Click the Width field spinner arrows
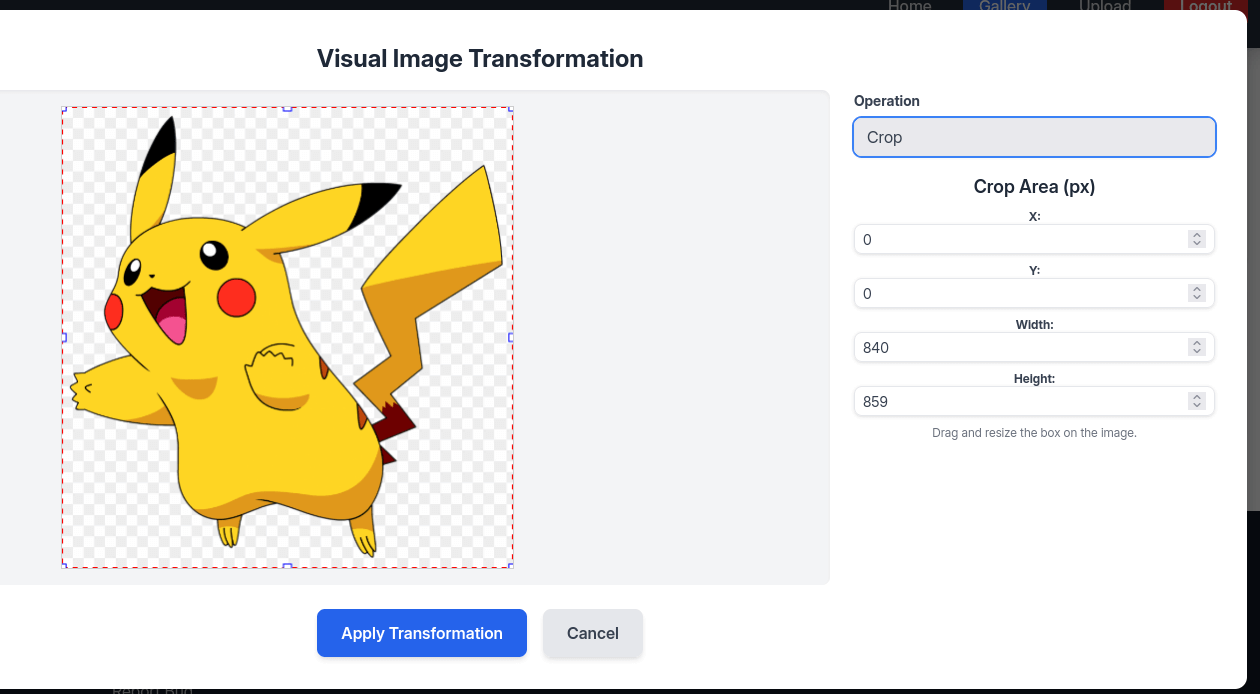 click(x=1196, y=347)
